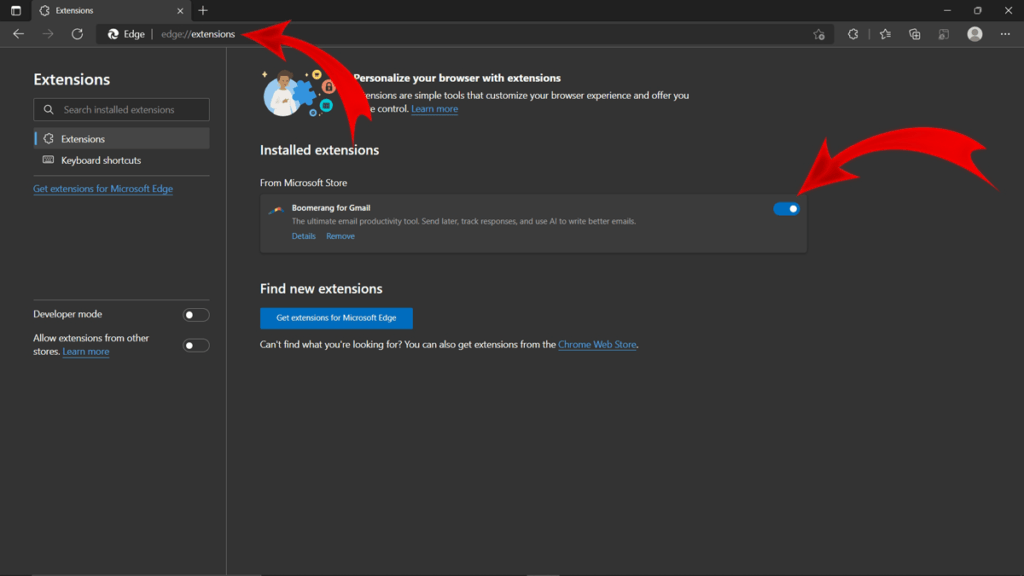Open a new browser tab
This screenshot has width=1024, height=576.
(x=202, y=10)
